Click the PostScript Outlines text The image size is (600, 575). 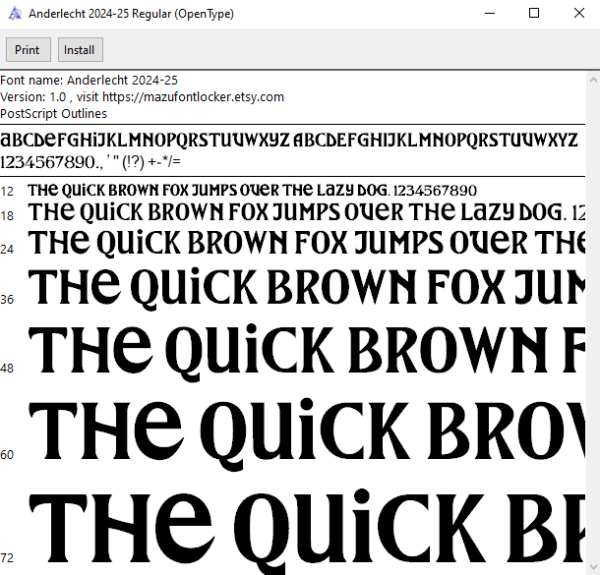click(x=54, y=114)
